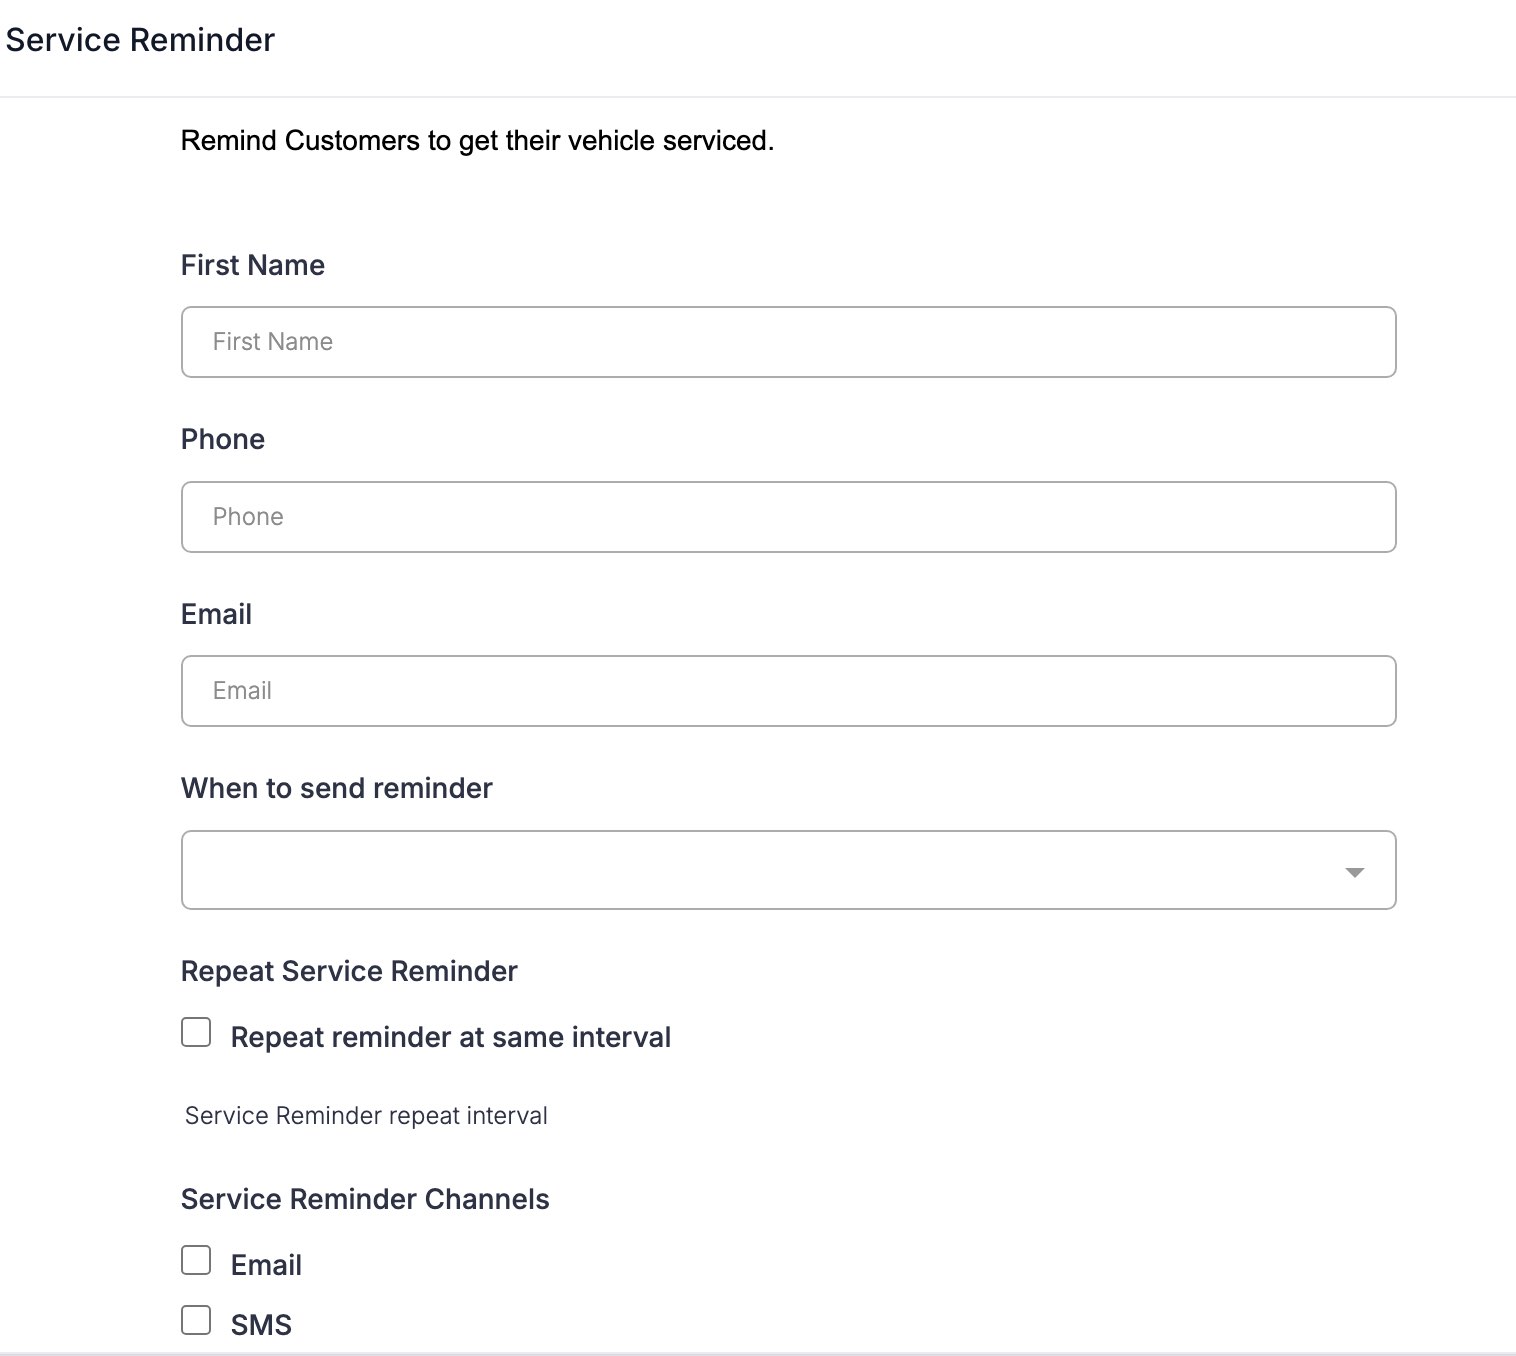Tick the SMS channel checkbox

[196, 1320]
